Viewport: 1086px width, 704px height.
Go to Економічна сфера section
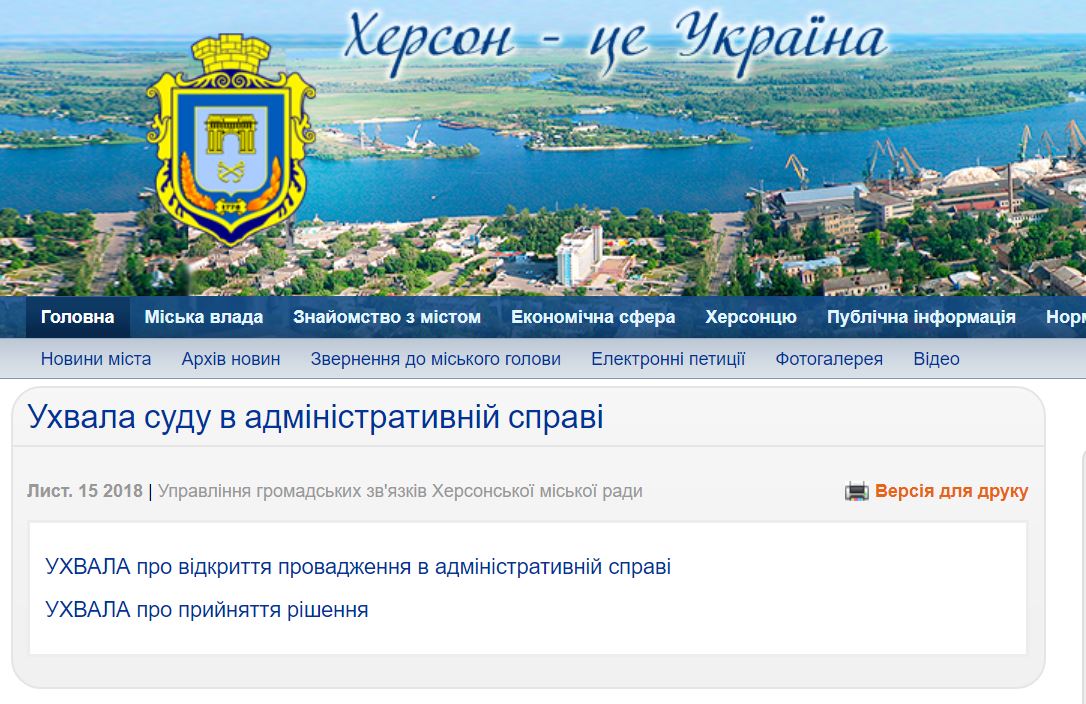[x=593, y=318]
